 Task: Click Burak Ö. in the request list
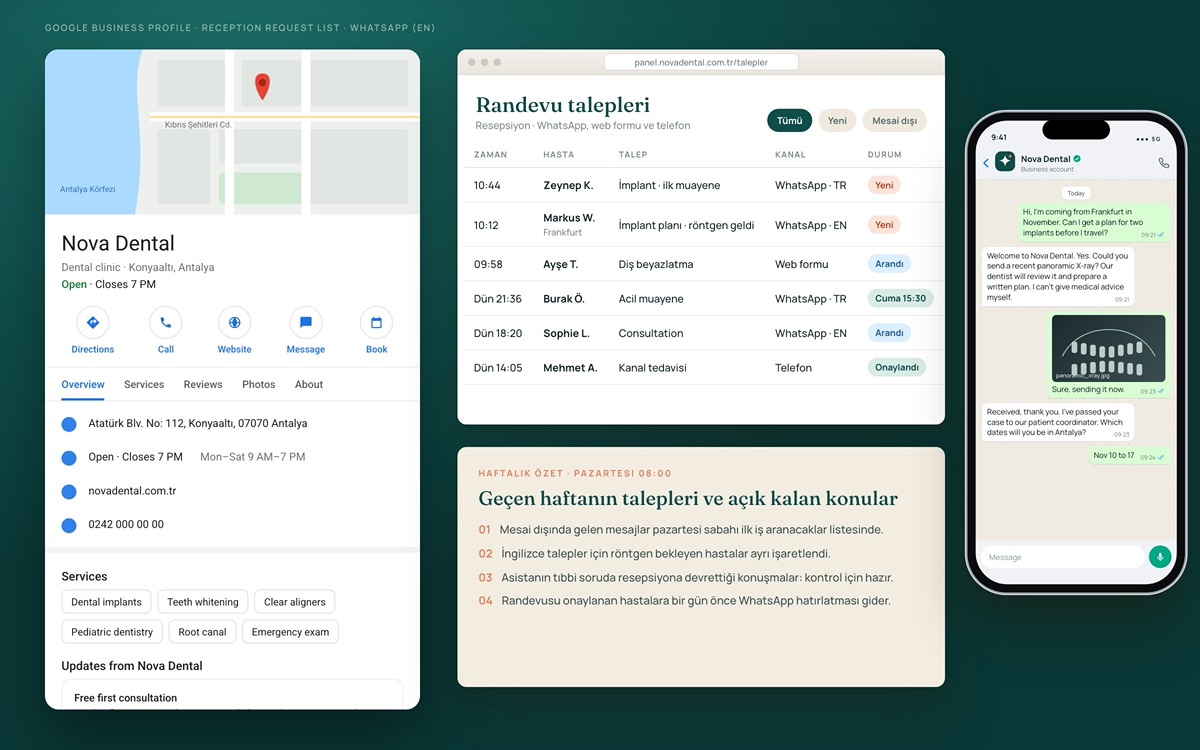pyautogui.click(x=564, y=299)
